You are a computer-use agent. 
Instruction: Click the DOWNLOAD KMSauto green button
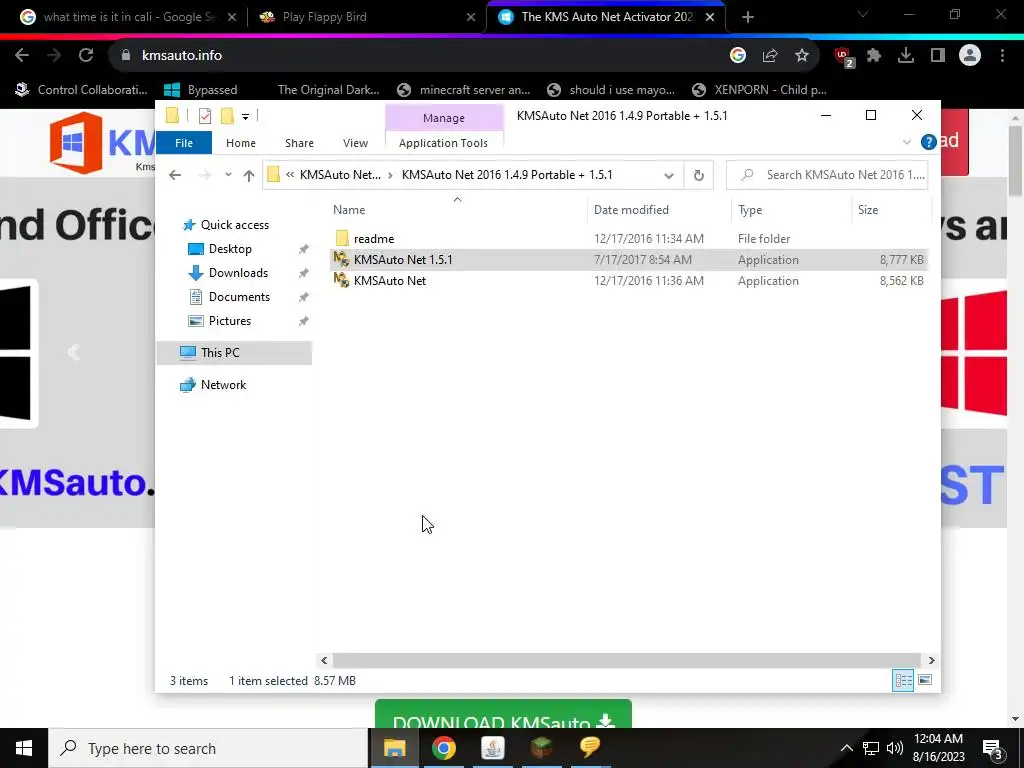click(x=504, y=714)
